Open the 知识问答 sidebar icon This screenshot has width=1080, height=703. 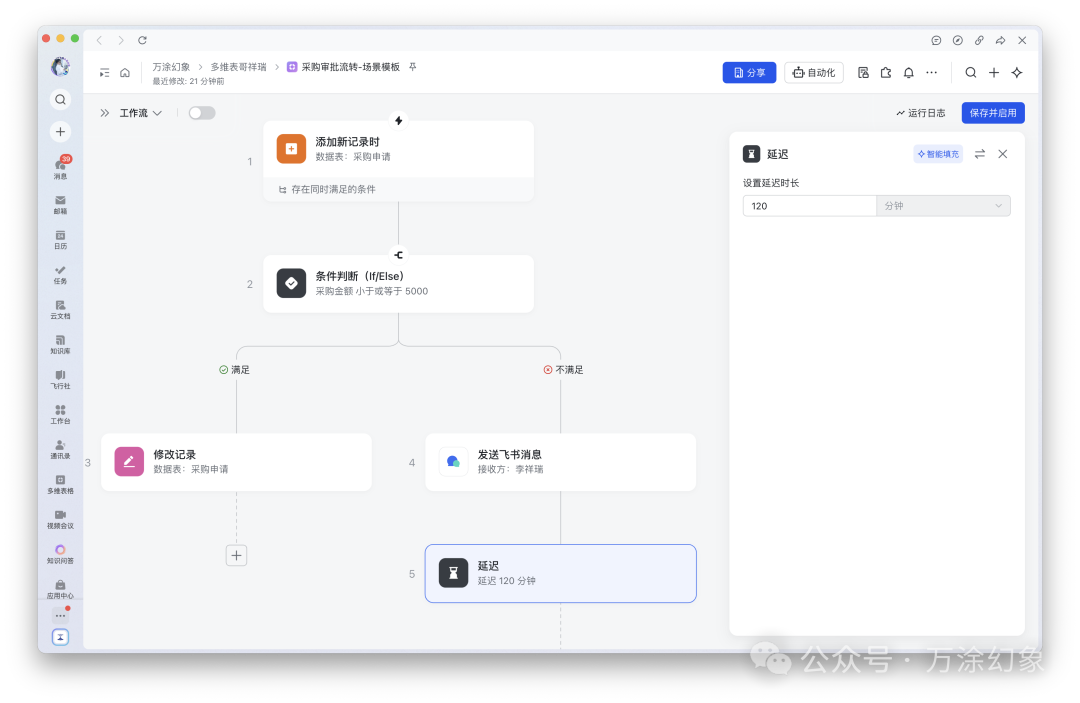click(60, 554)
